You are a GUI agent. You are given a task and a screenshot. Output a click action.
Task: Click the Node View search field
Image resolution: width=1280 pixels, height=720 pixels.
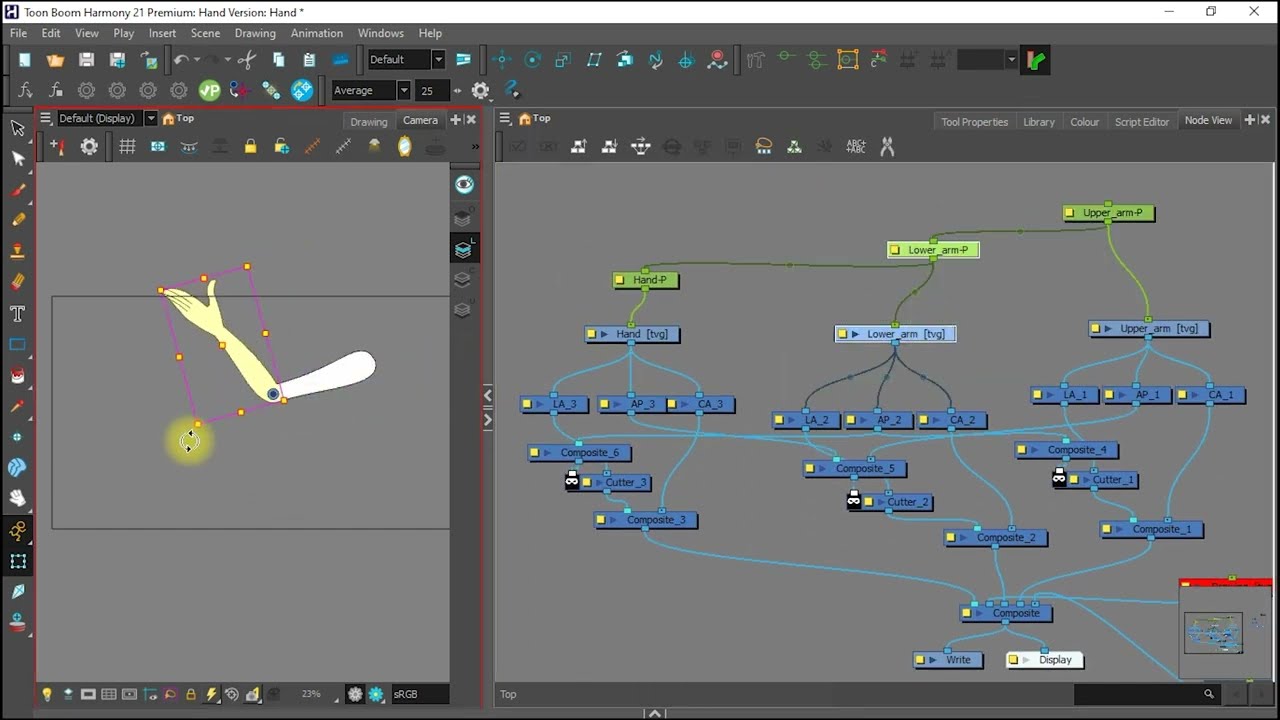point(1147,694)
